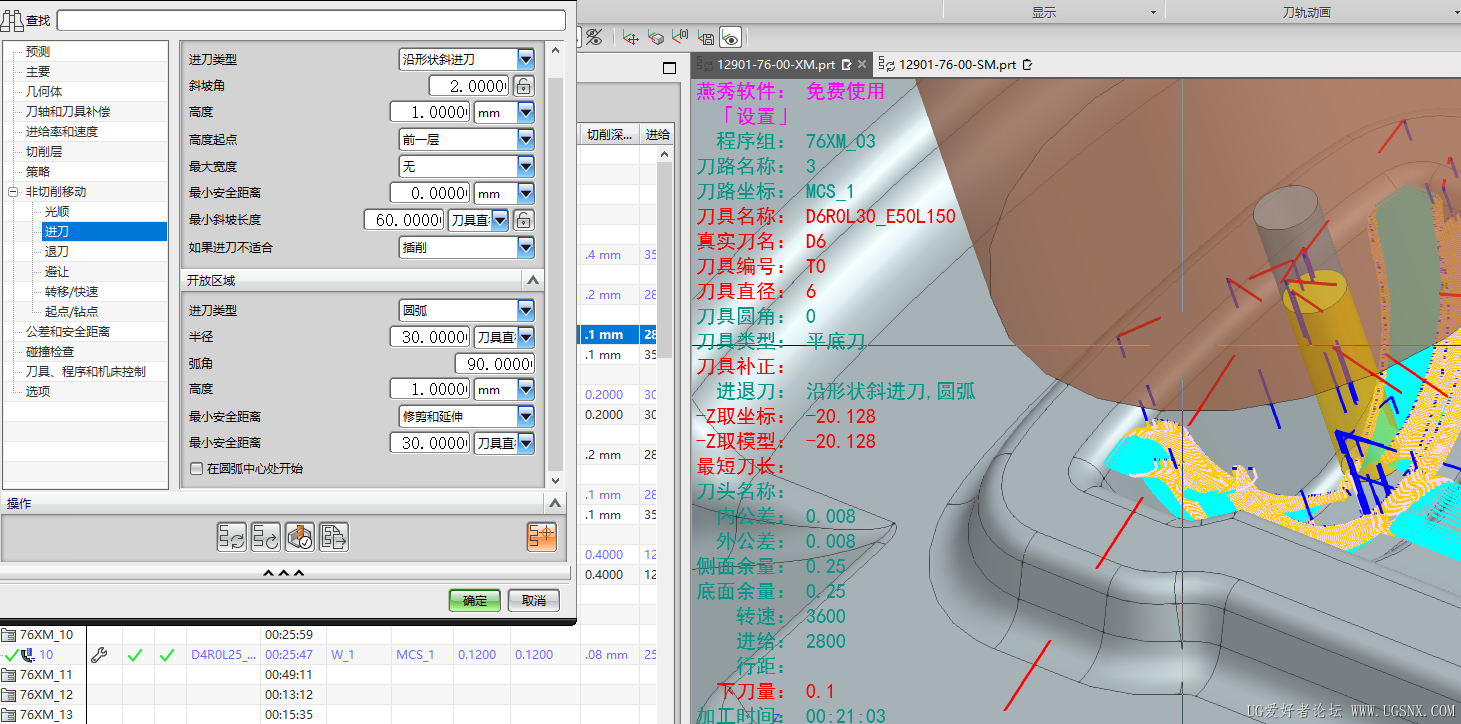
Task: Click the open area radius 30.0000 field
Action: [x=429, y=337]
